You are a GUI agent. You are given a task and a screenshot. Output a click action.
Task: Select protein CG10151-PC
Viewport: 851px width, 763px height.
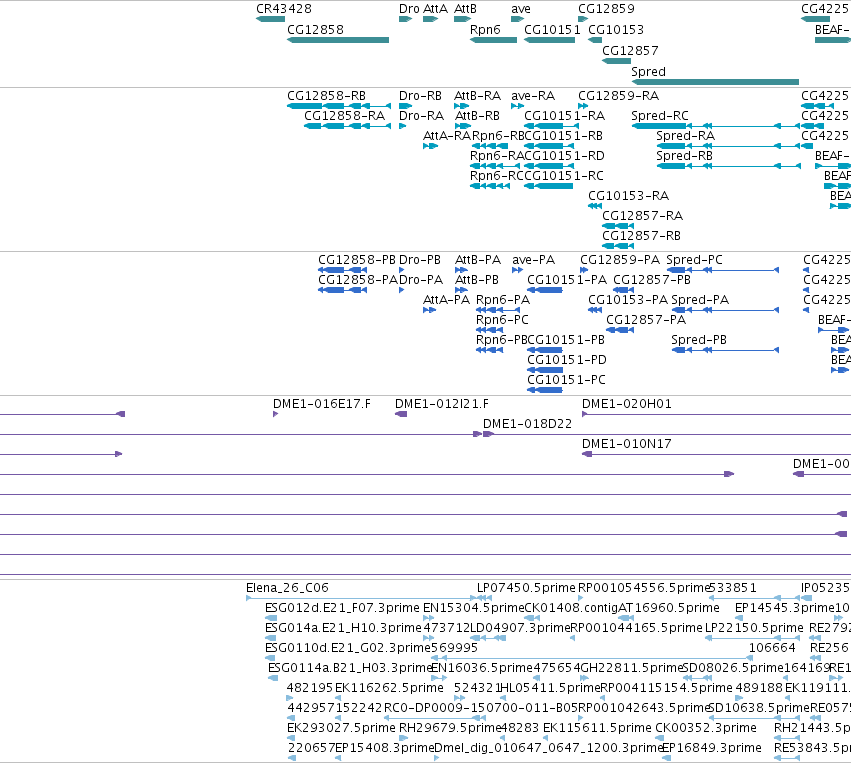[545, 390]
